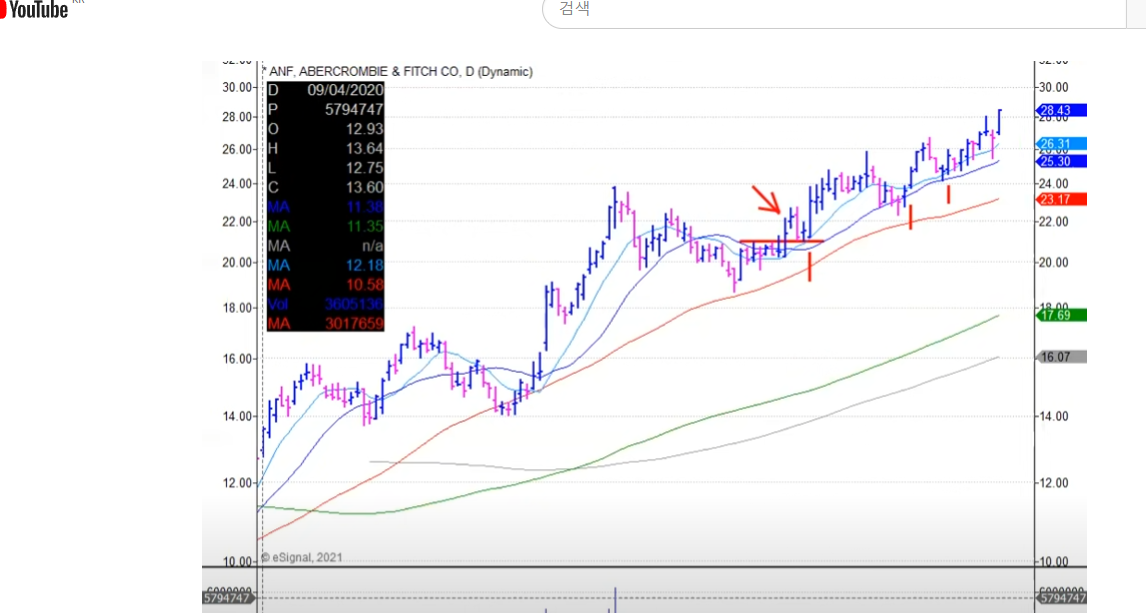
Task: Select the 23.17 red moving average label
Action: [x=1061, y=199]
